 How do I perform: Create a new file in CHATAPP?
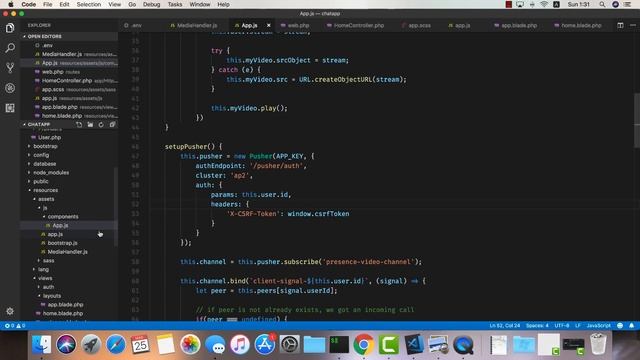coord(79,124)
